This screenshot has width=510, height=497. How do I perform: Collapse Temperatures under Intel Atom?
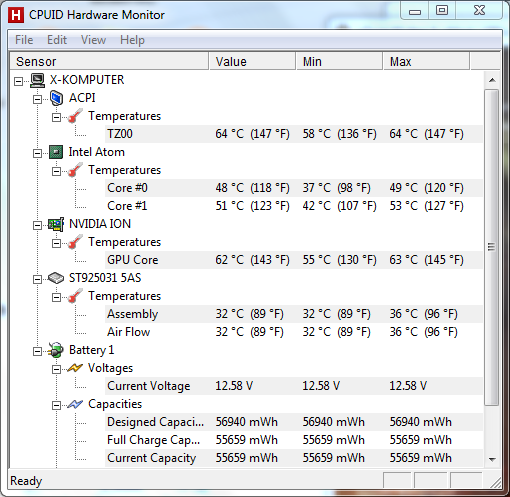(56, 171)
